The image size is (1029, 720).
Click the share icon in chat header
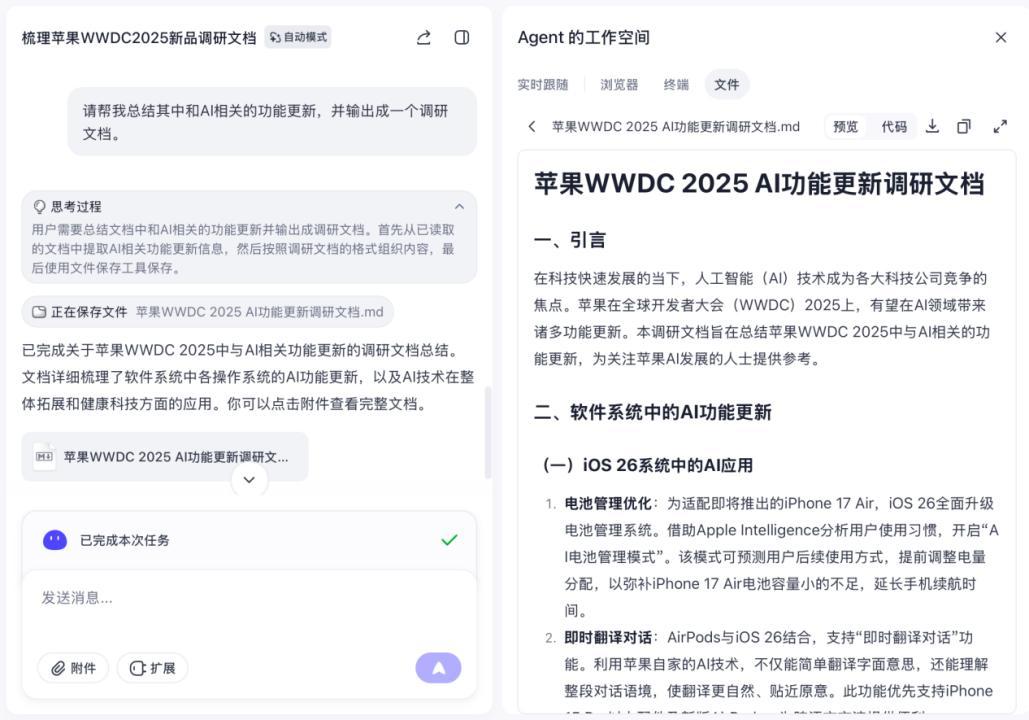point(424,37)
